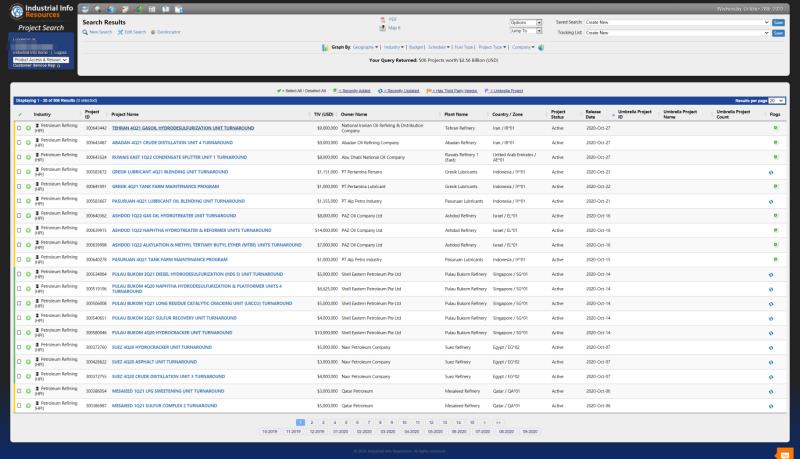This screenshot has width=800, height=459.
Task: Sort by the TIV (USD) column header
Action: point(323,115)
